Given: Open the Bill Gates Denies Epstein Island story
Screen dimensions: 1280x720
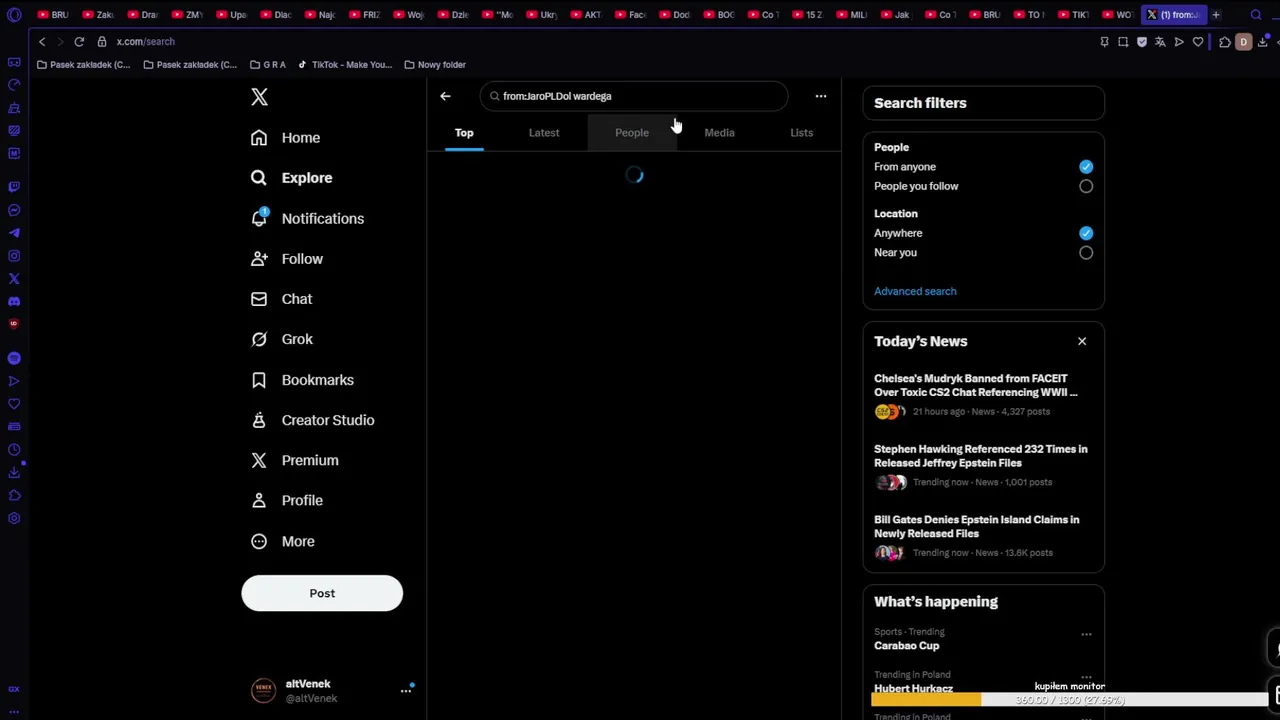Looking at the screenshot, I should (977, 527).
